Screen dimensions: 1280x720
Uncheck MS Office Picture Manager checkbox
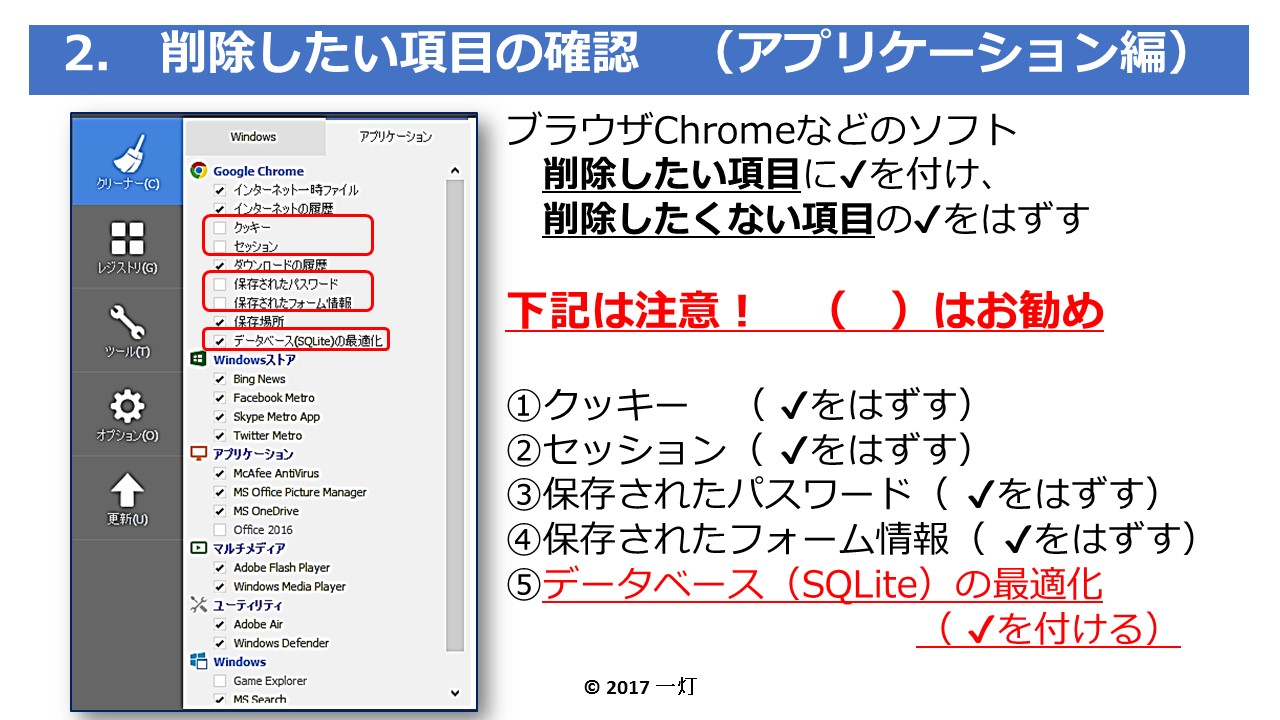220,492
